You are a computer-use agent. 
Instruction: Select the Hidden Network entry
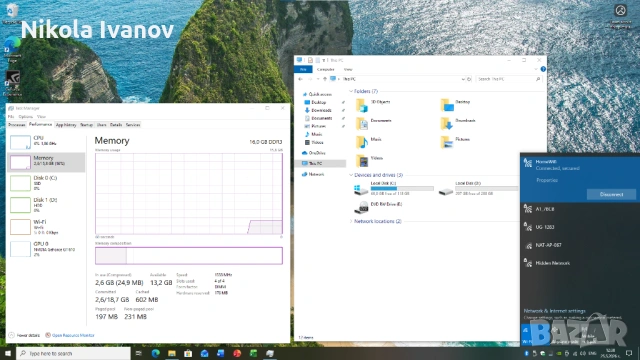(580, 263)
